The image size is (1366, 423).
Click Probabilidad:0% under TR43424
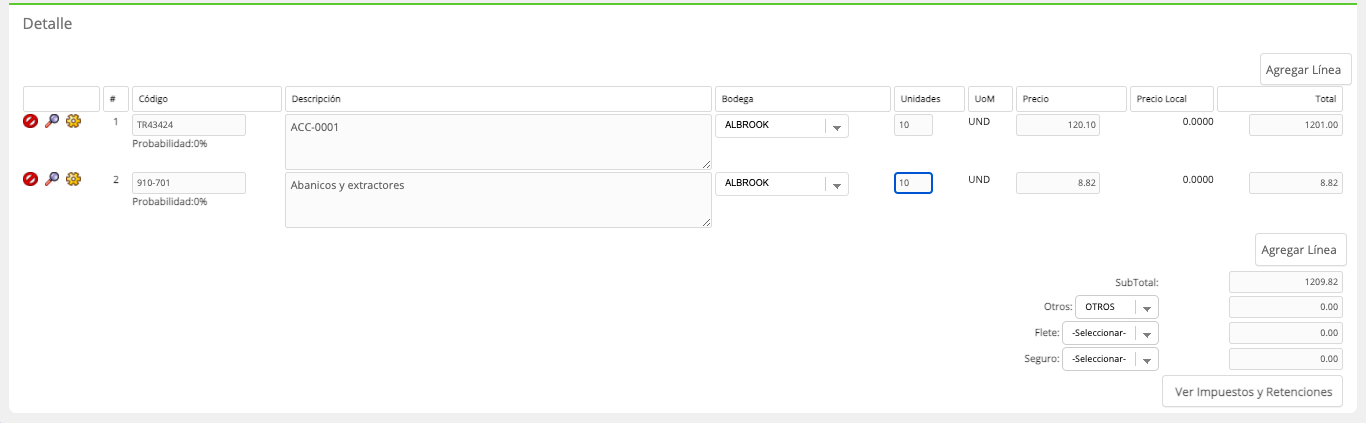169,144
